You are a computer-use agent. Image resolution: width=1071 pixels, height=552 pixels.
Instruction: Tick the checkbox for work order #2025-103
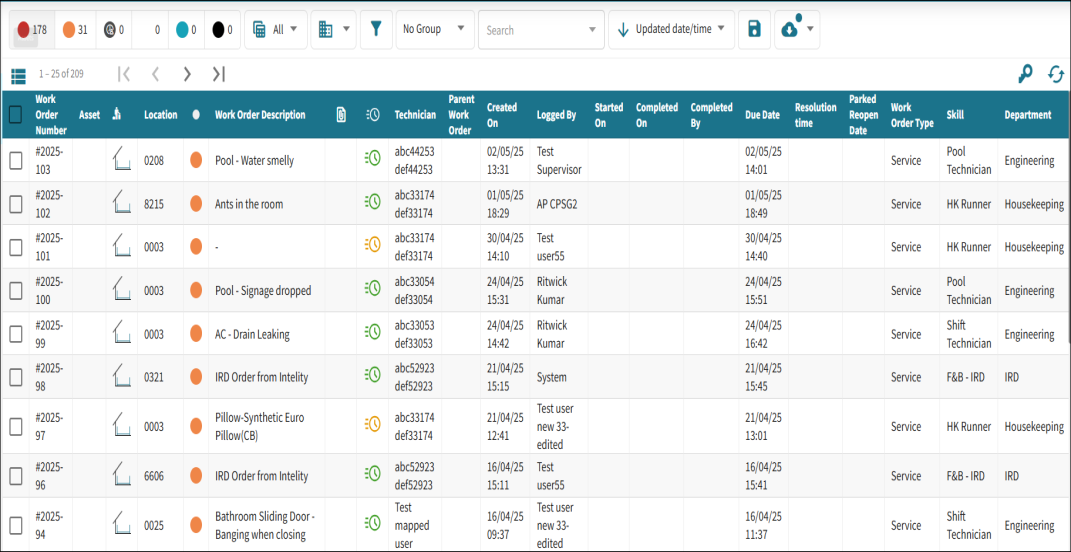[x=15, y=161]
